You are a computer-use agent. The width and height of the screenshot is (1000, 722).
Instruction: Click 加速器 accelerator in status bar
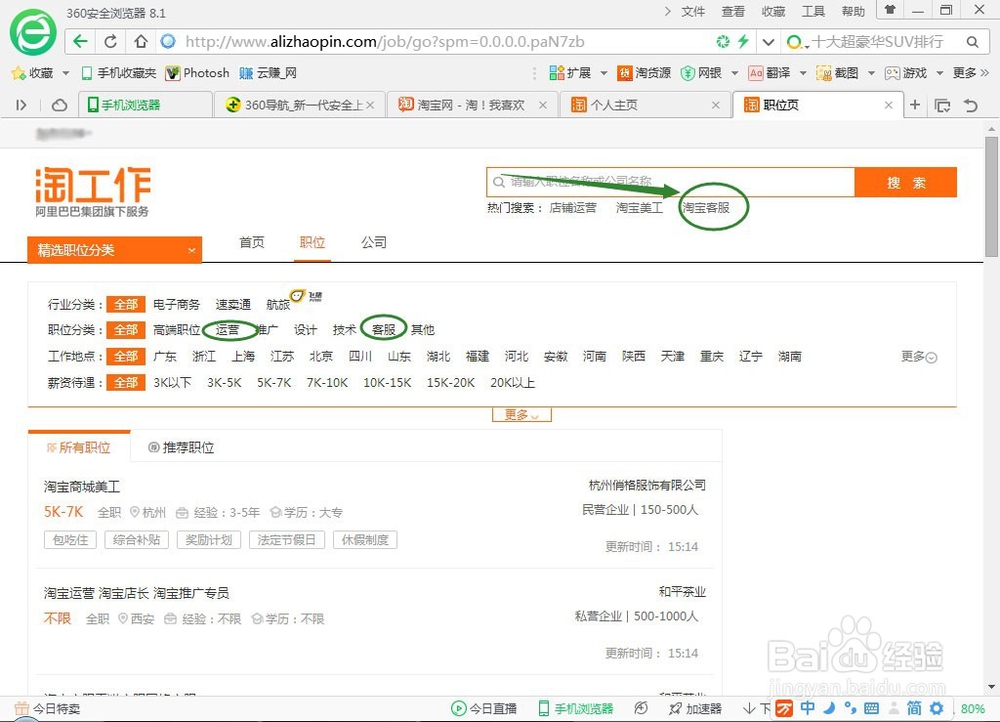[695, 709]
